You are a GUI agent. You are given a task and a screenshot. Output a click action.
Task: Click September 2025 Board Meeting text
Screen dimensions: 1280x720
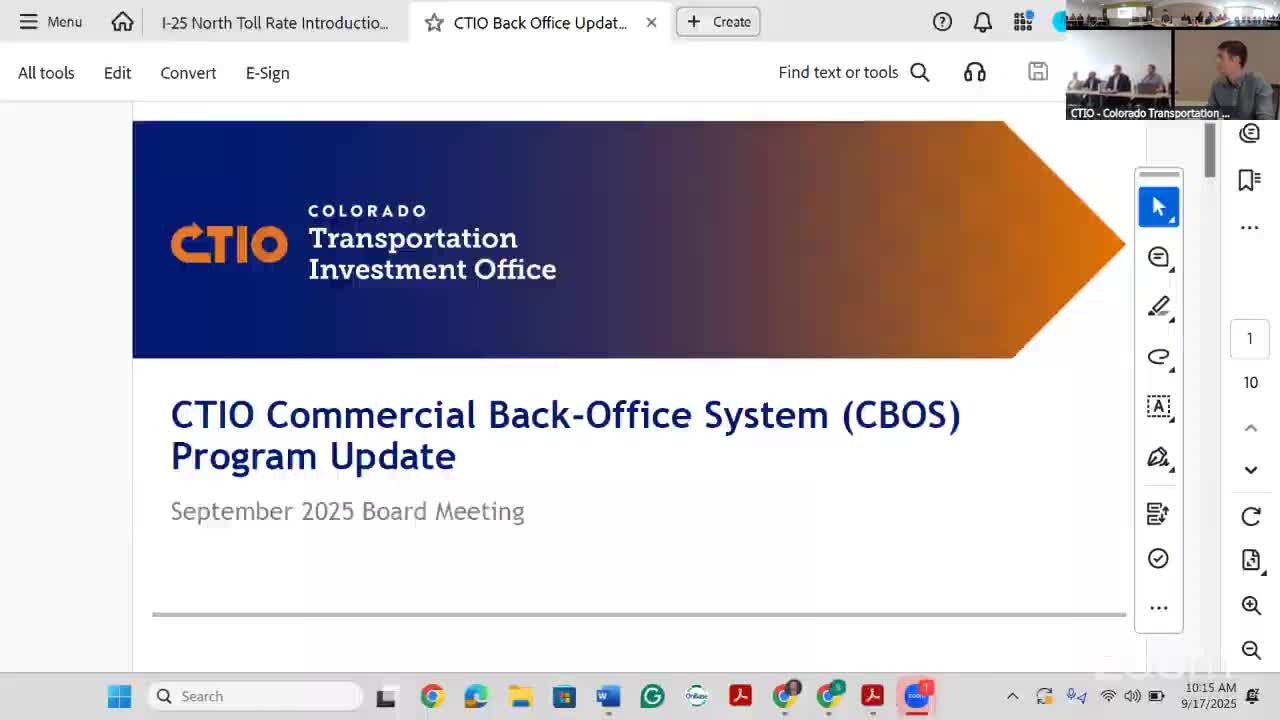347,511
